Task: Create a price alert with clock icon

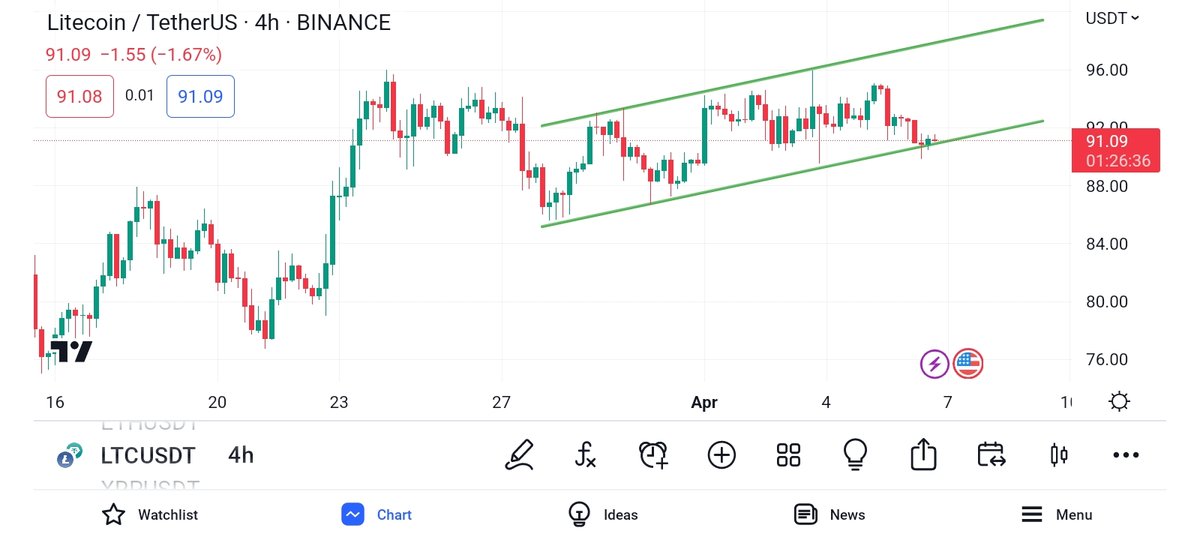Action: 653,455
